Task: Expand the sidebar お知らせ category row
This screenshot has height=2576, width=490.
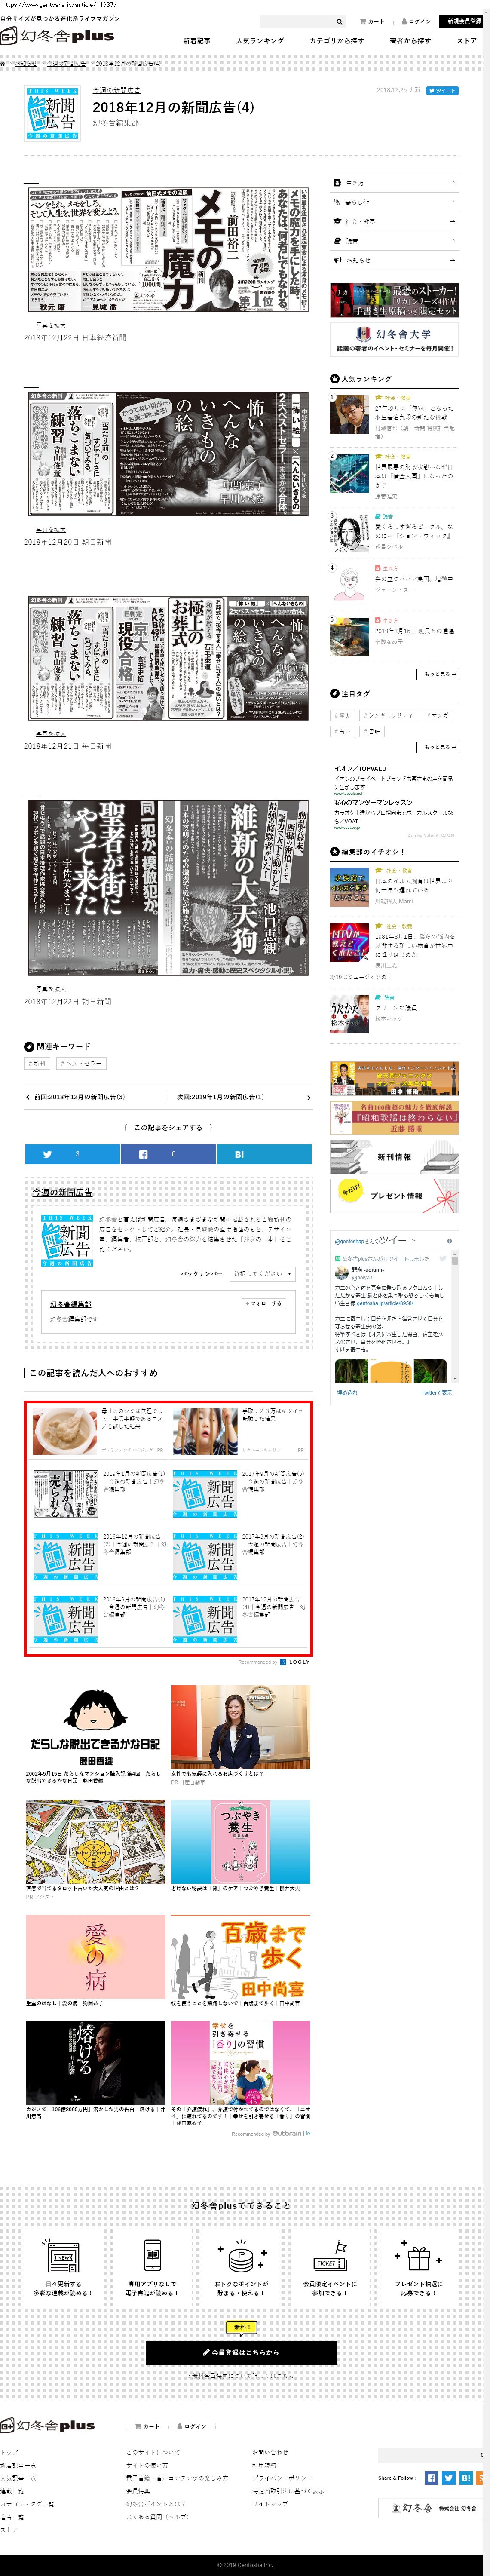Action: click(x=394, y=260)
